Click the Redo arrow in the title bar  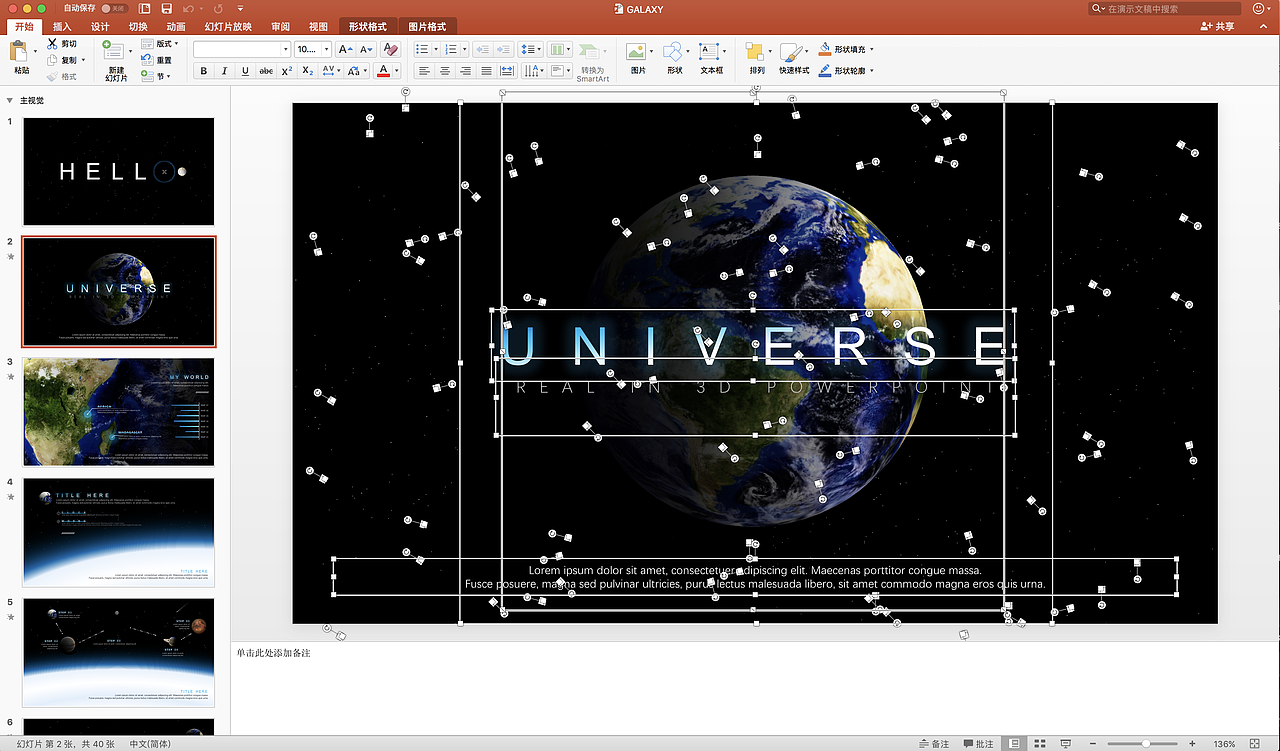[218, 8]
